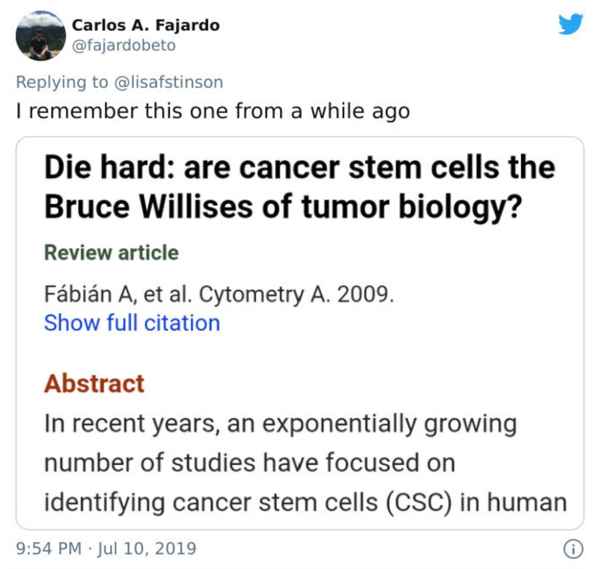Viewport: 600px width, 569px height.
Task: Select the green Review article label
Action: [111, 252]
